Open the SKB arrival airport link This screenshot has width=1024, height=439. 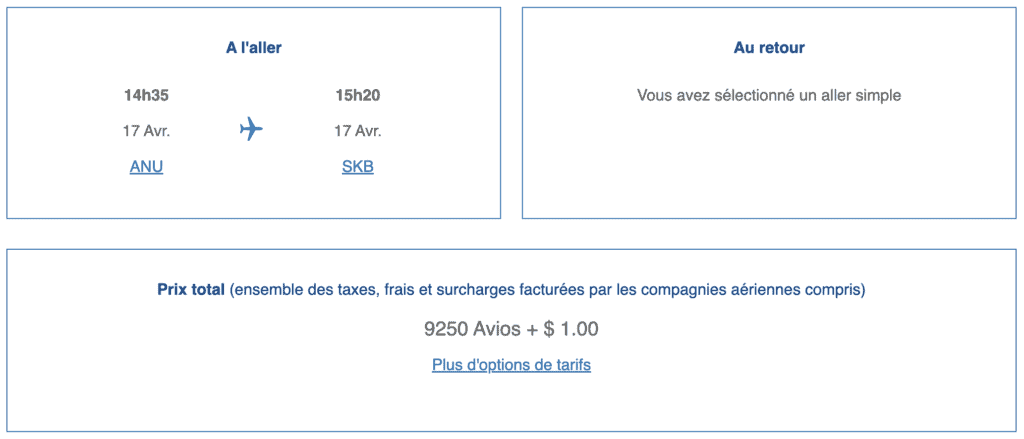coord(358,167)
